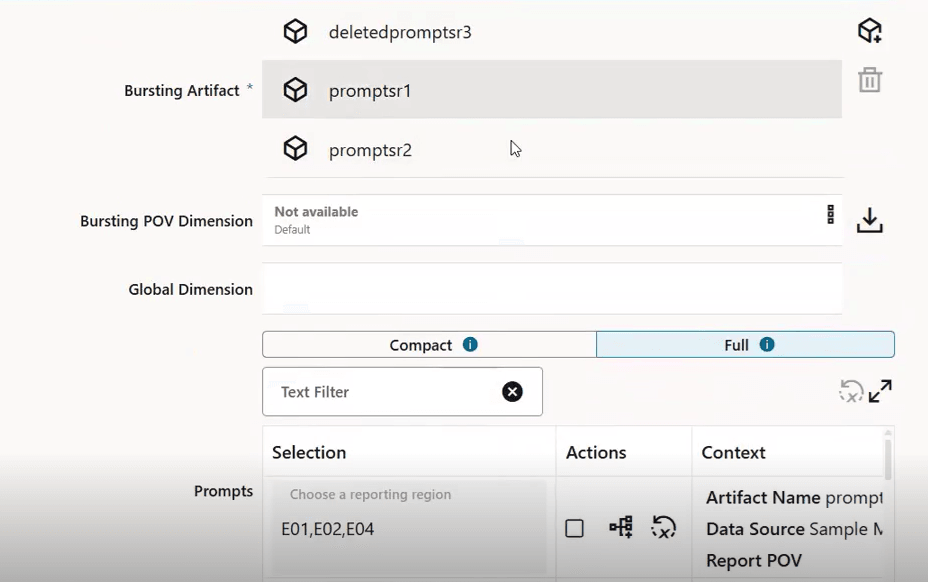Screen dimensions: 928x582
Task: Click the add bursting artifact cube icon
Action: click(869, 31)
